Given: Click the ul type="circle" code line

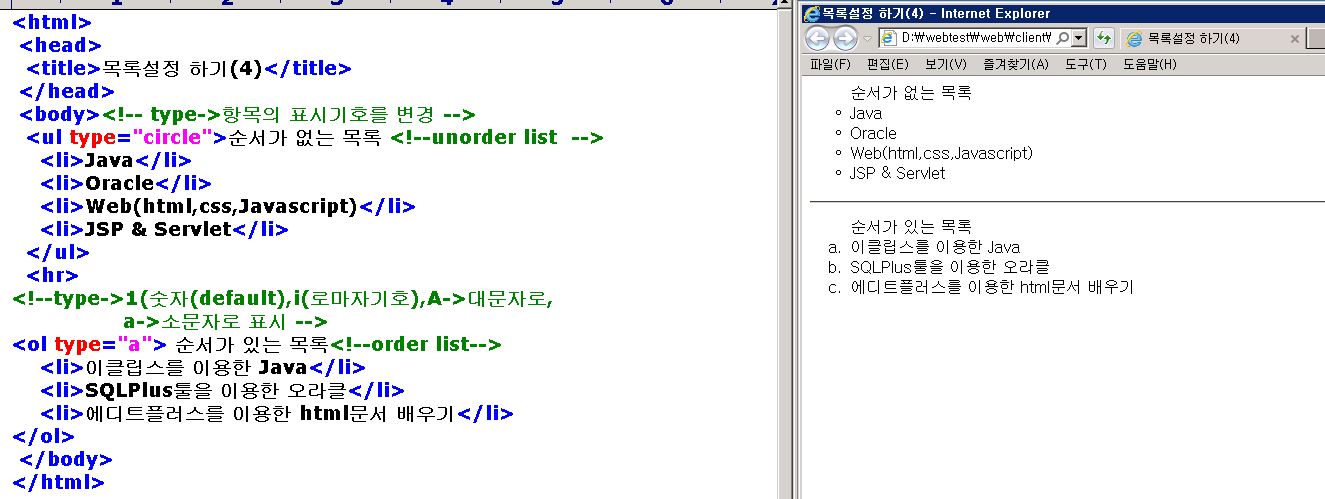Looking at the screenshot, I should click(x=315, y=138).
